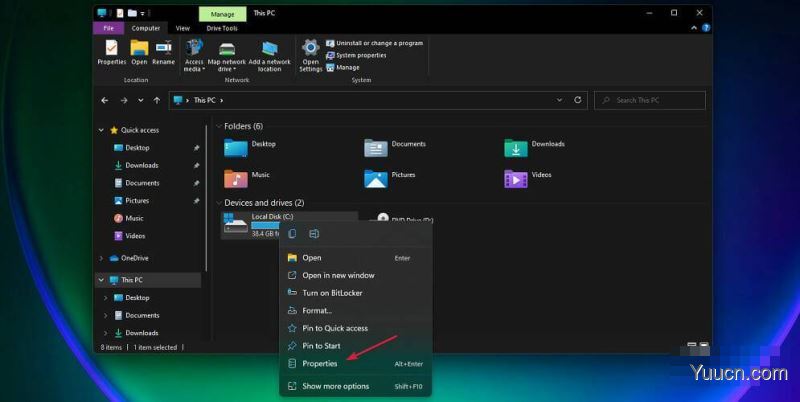Collapse the This PC tree node
Image resolution: width=800 pixels, height=402 pixels.
pyautogui.click(x=101, y=280)
